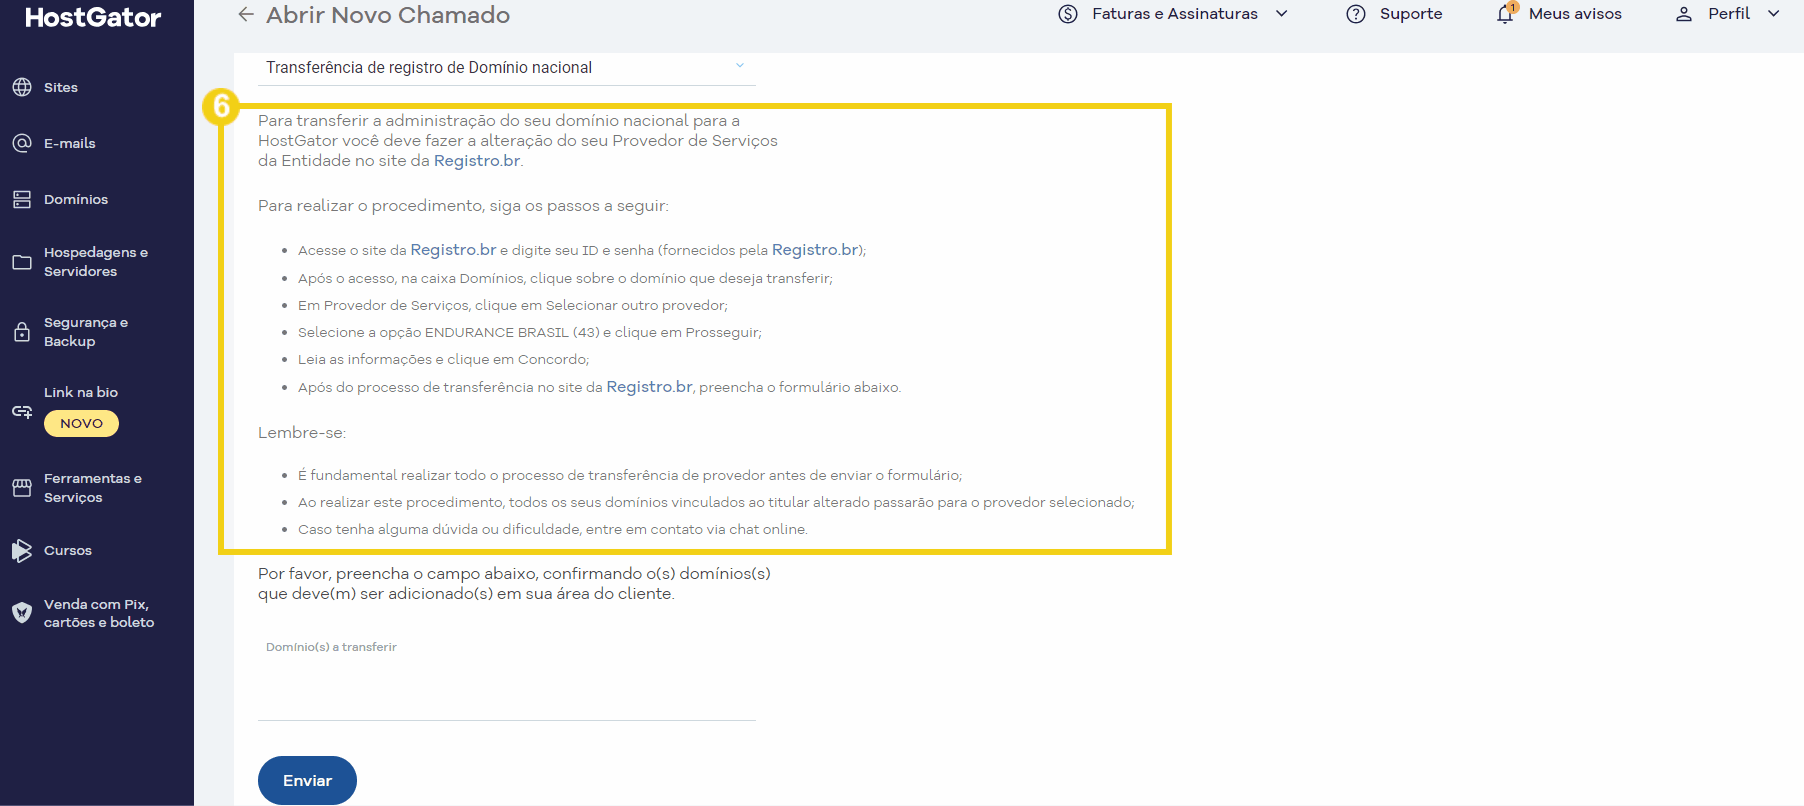Expand the Perfil menu chevron
The height and width of the screenshot is (806, 1804).
pyautogui.click(x=1774, y=14)
